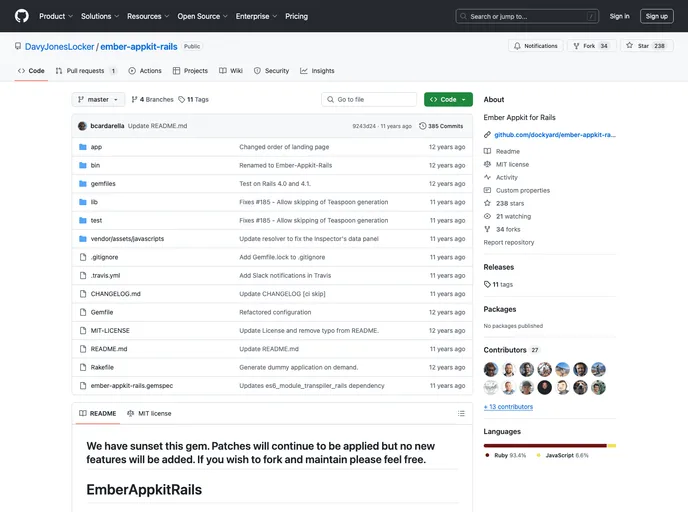This screenshot has width=688, height=512.
Task: Click the Sign in link
Action: [619, 16]
